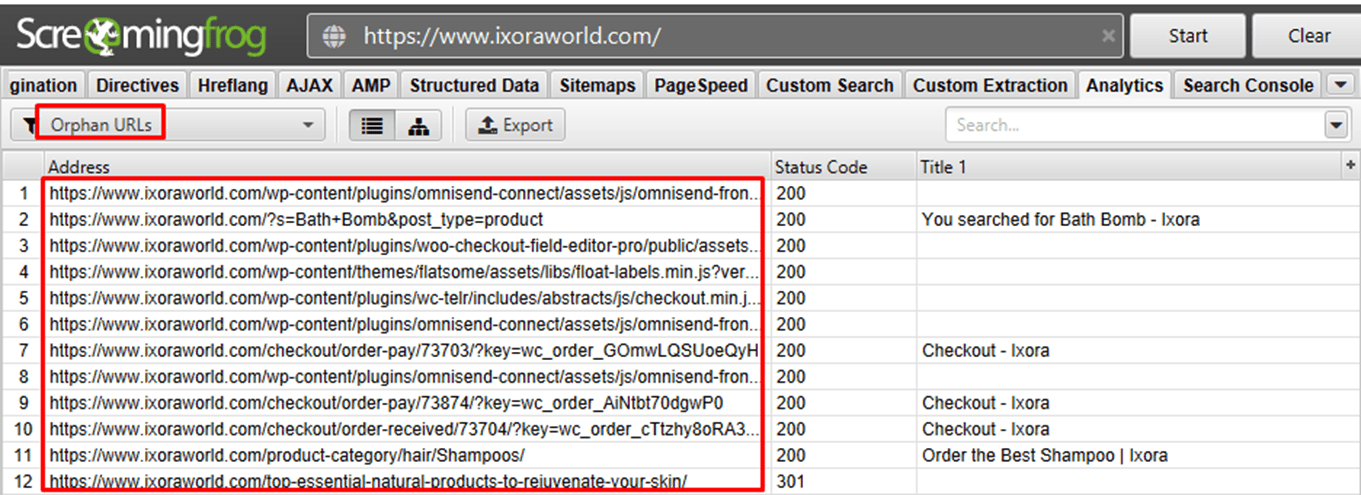The height and width of the screenshot is (495, 1361).
Task: Open the partially visible Pagination tab
Action: point(43,86)
